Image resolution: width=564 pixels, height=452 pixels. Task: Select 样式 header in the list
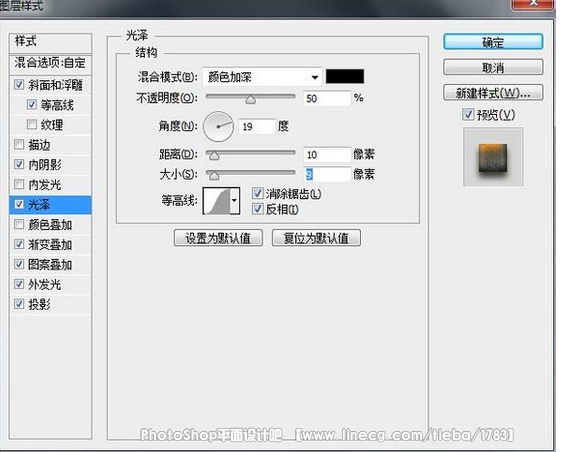tap(50, 43)
